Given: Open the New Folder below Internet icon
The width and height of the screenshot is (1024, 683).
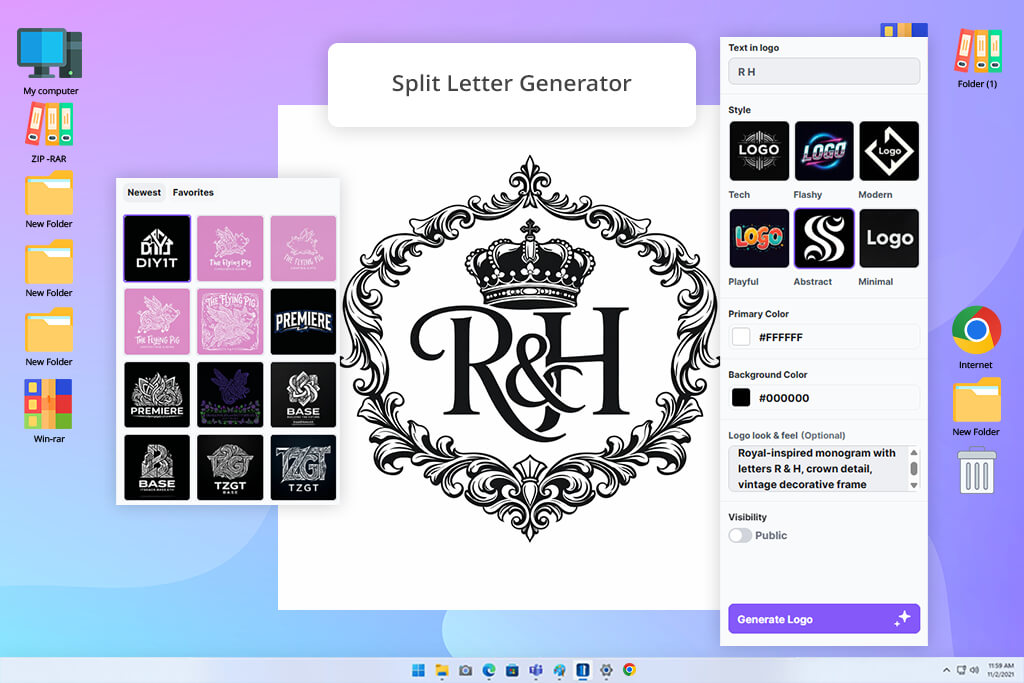Looking at the screenshot, I should (976, 407).
